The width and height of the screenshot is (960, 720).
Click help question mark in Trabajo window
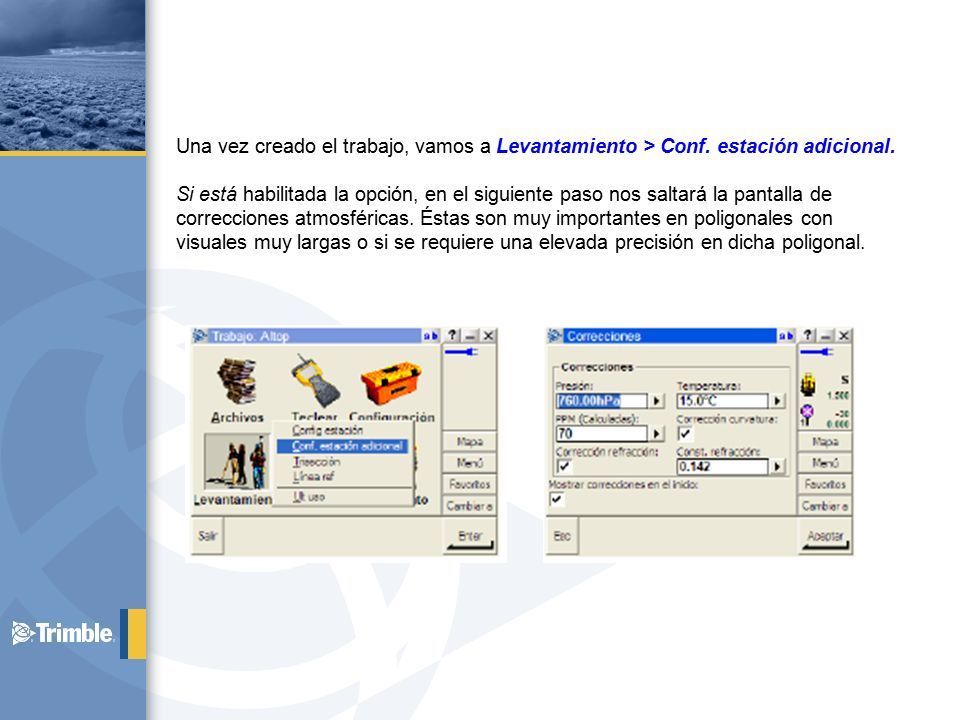[452, 336]
